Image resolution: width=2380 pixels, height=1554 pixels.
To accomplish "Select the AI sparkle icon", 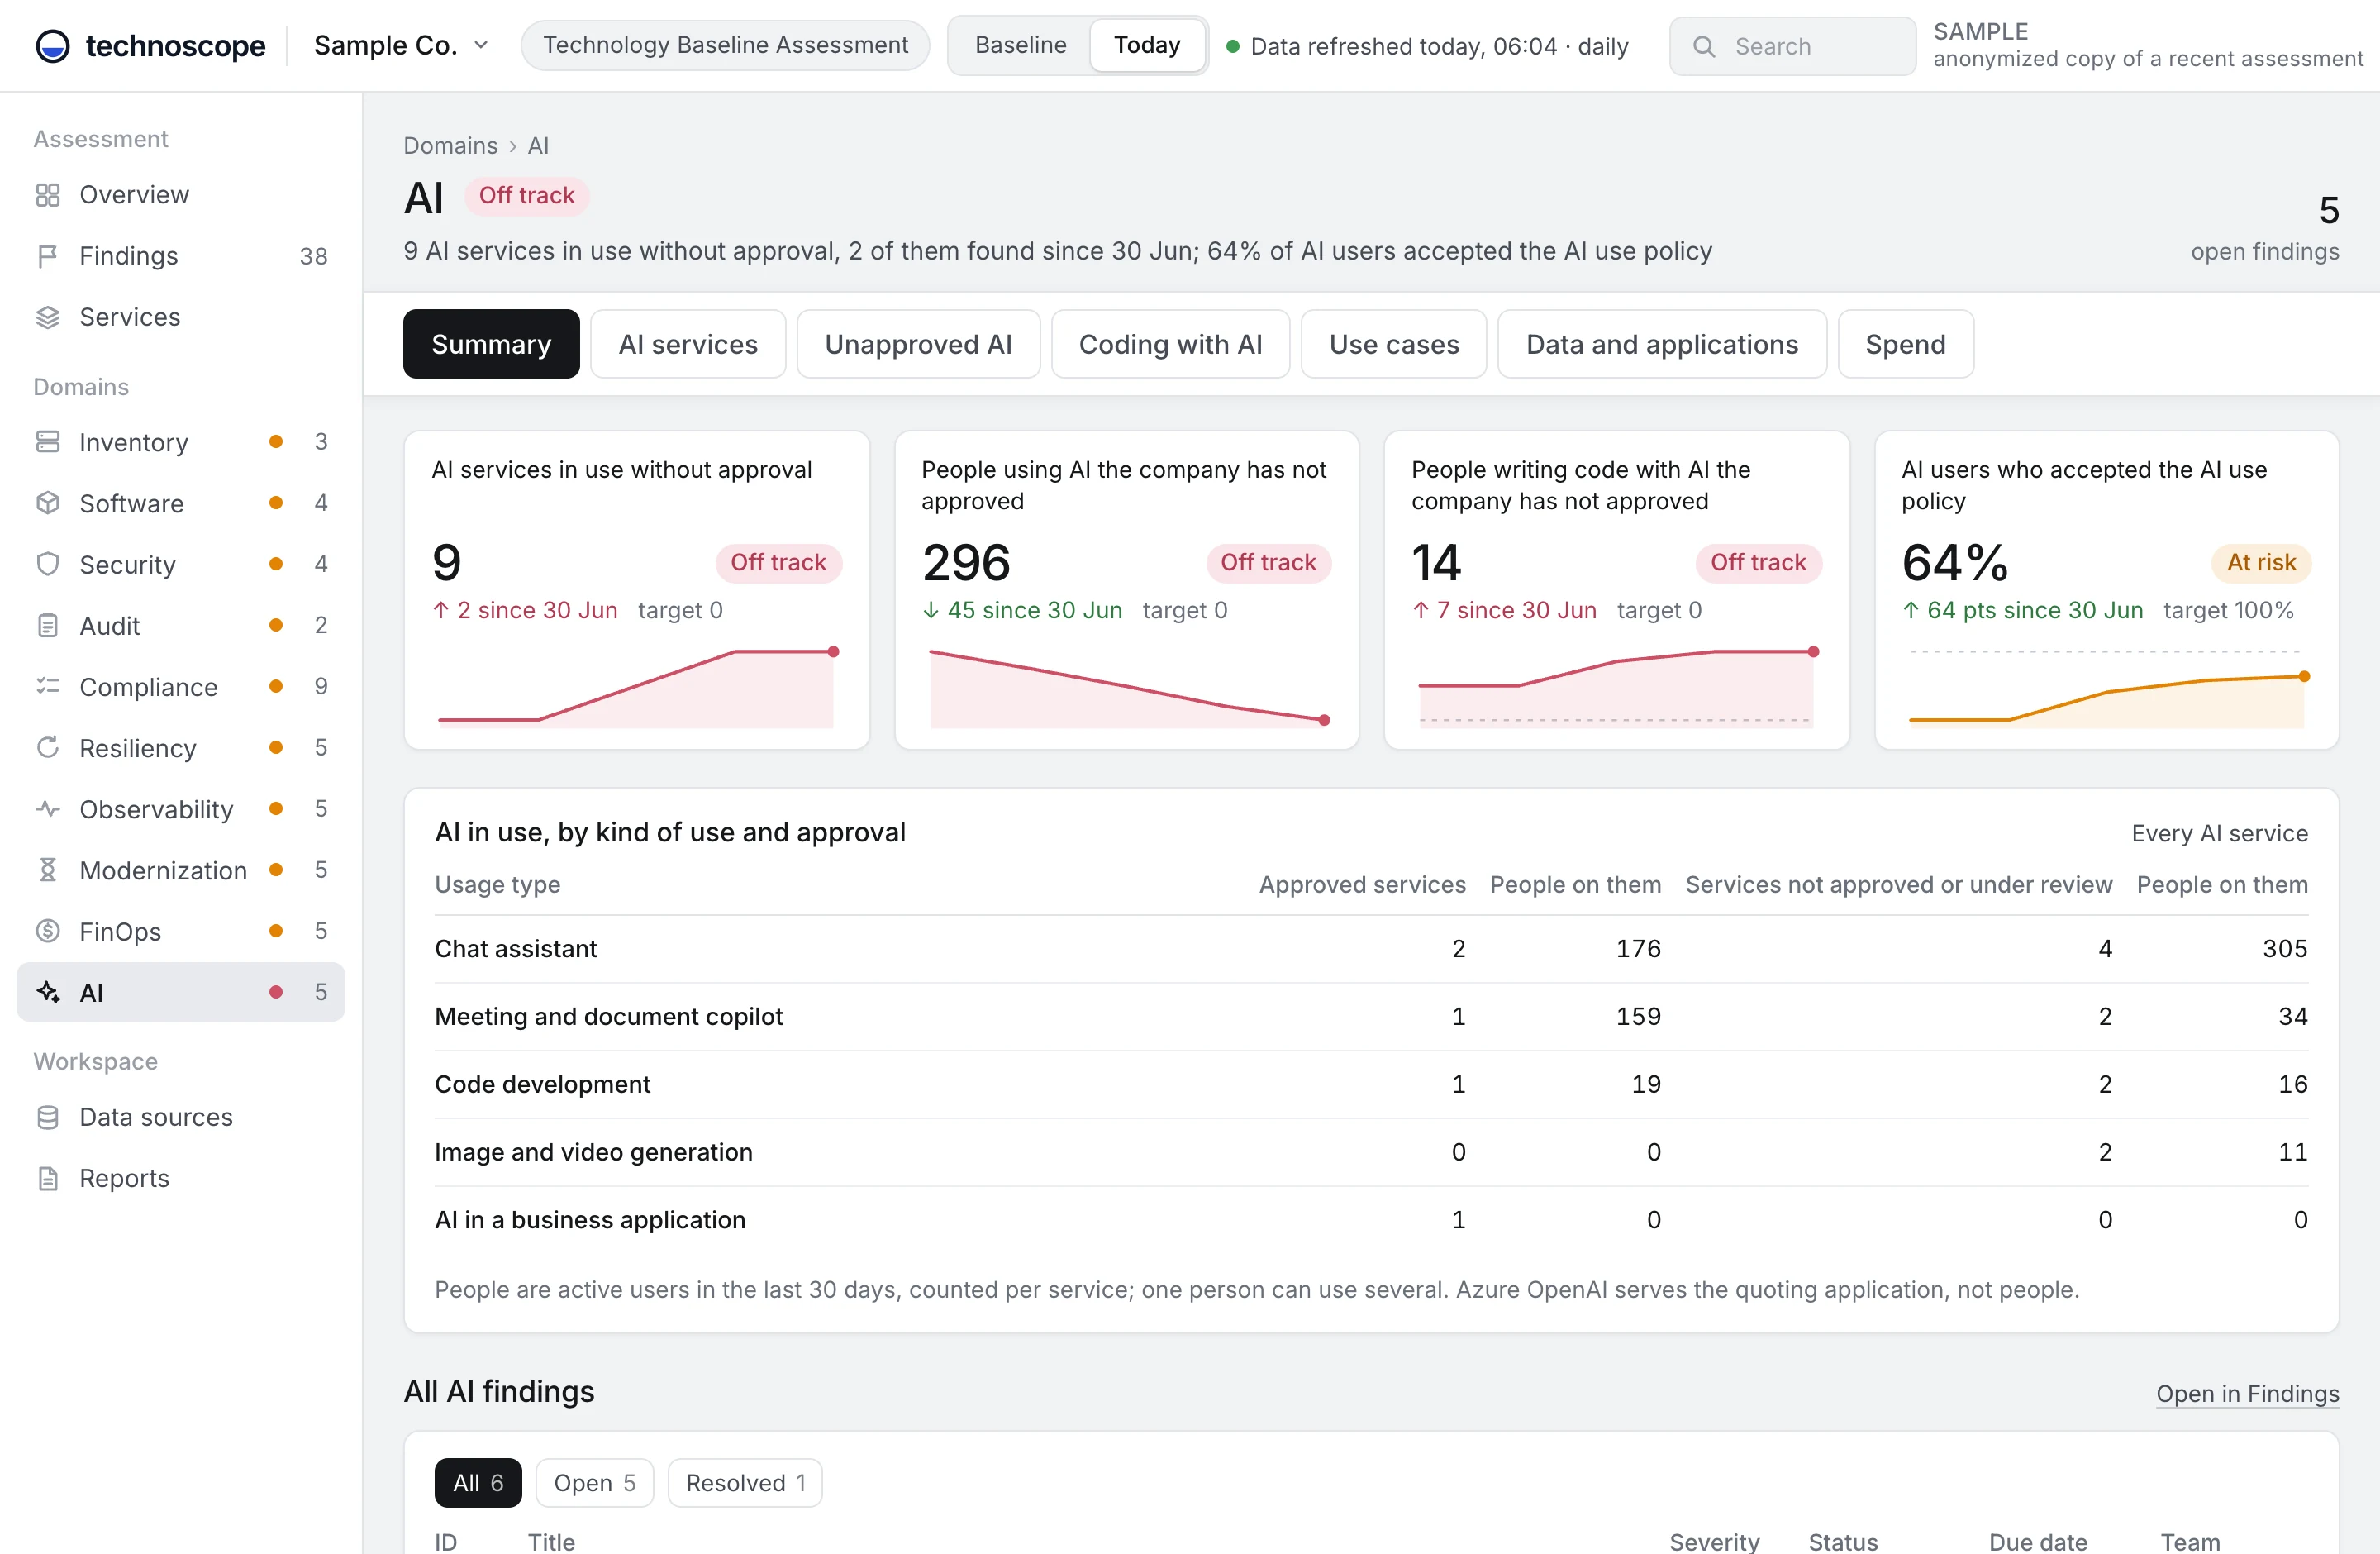I will (48, 992).
